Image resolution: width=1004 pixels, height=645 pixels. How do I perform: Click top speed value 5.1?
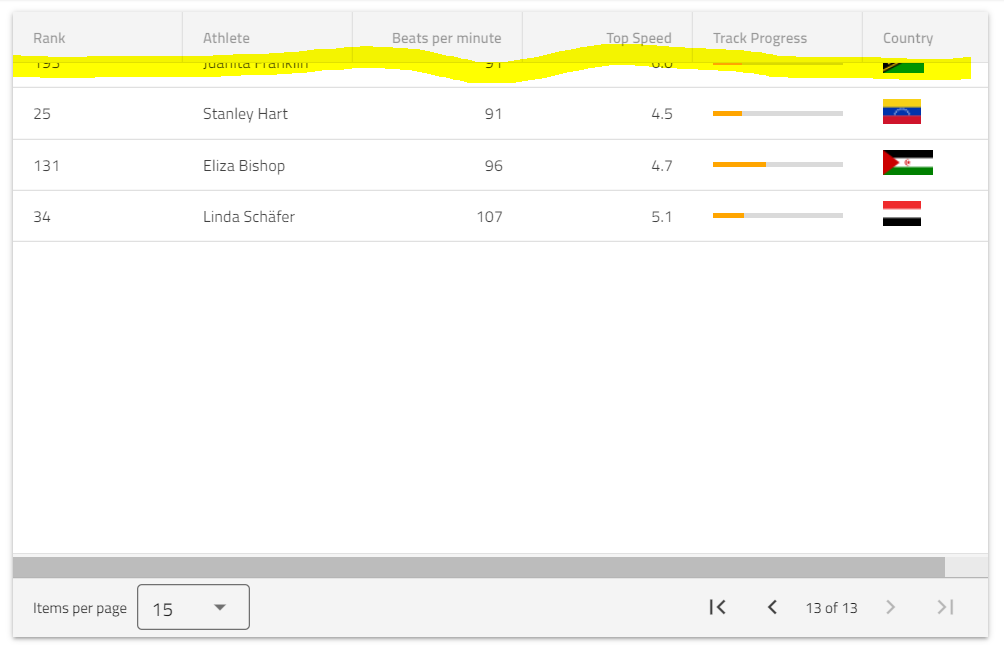coord(661,216)
